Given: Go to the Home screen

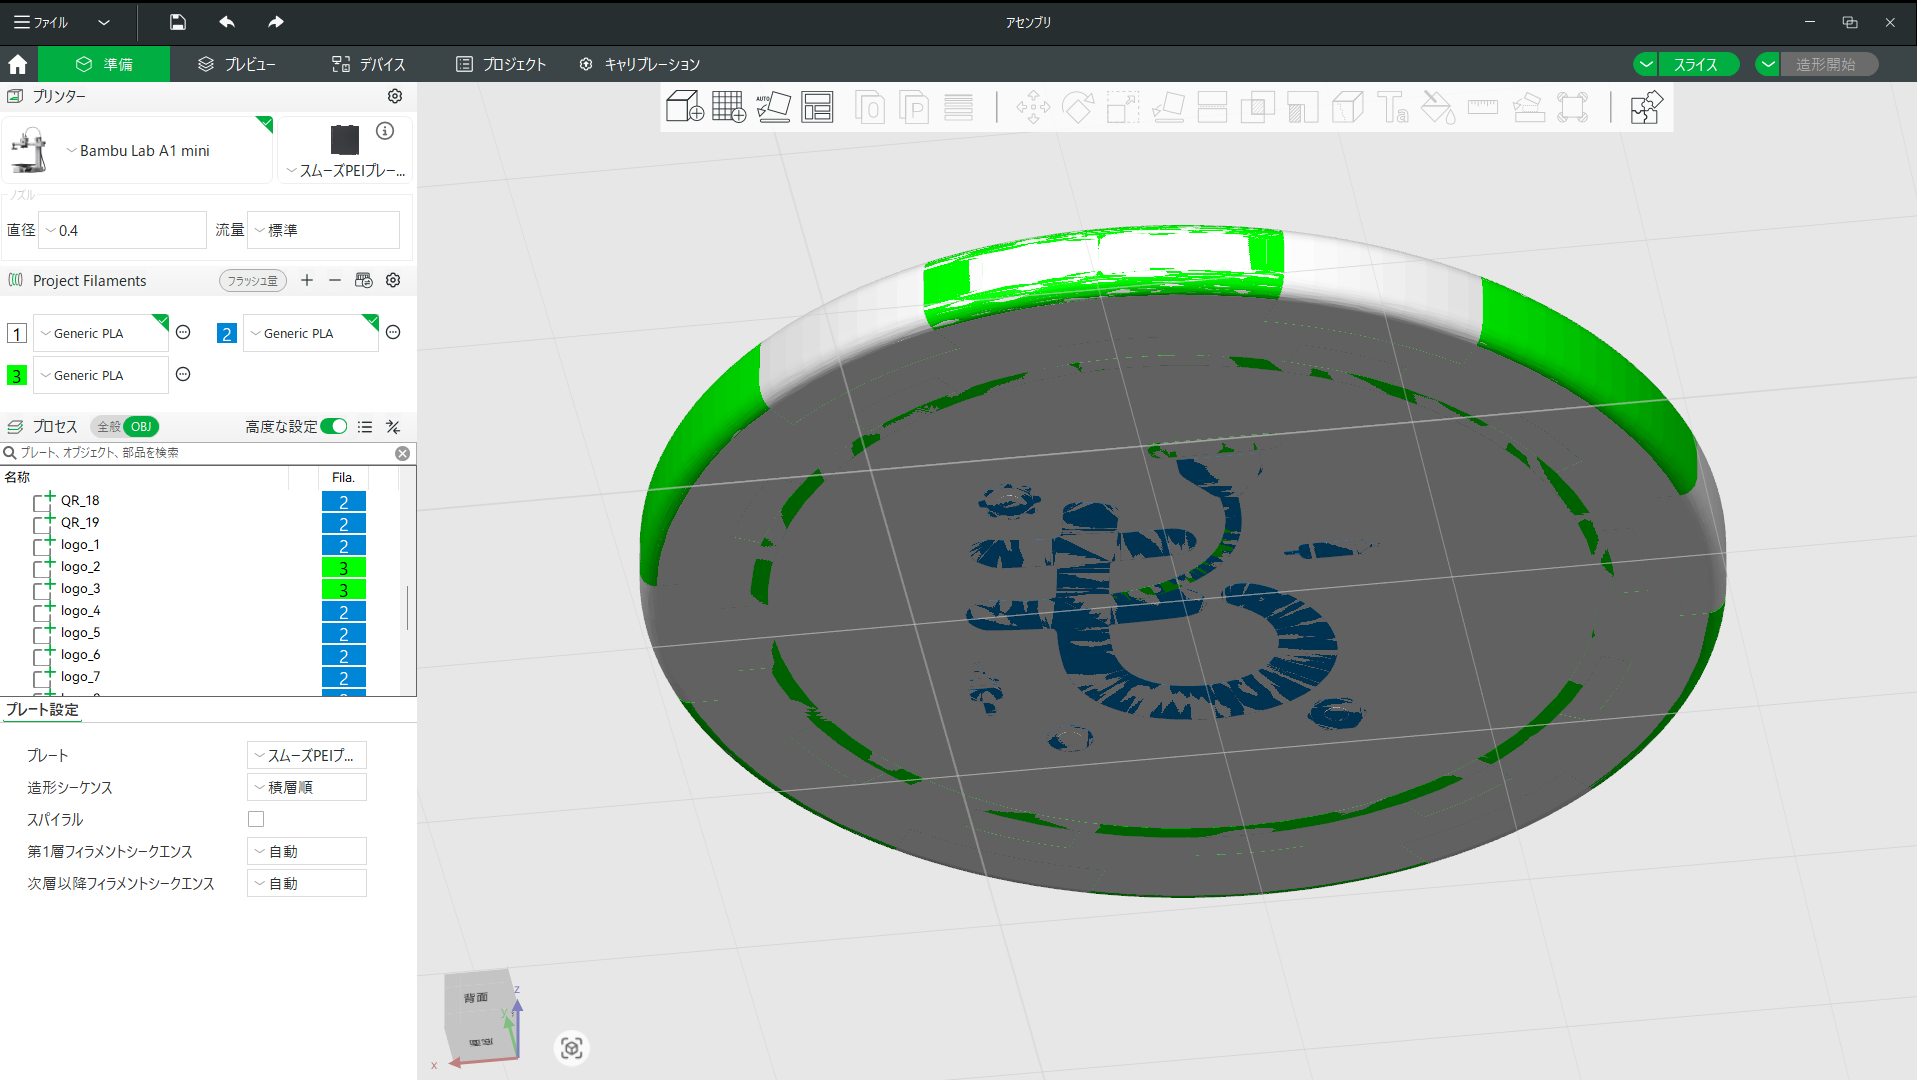Looking at the screenshot, I should pos(18,64).
